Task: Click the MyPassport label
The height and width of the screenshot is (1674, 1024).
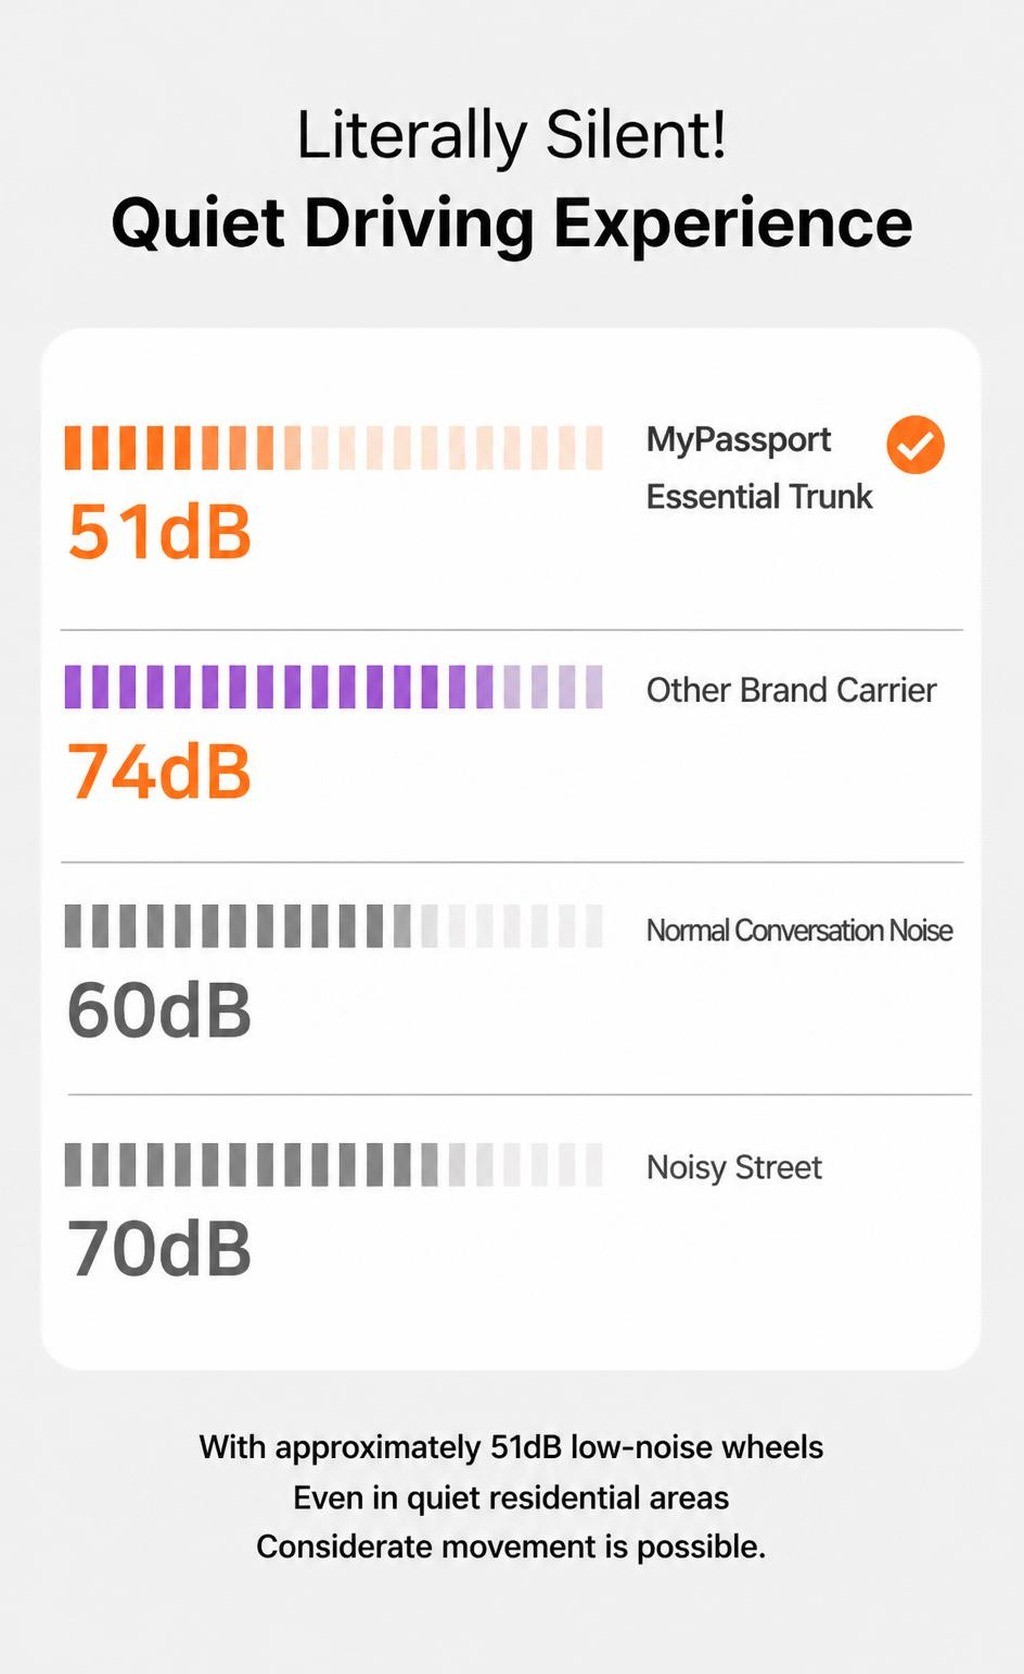Action: pyautogui.click(x=738, y=441)
